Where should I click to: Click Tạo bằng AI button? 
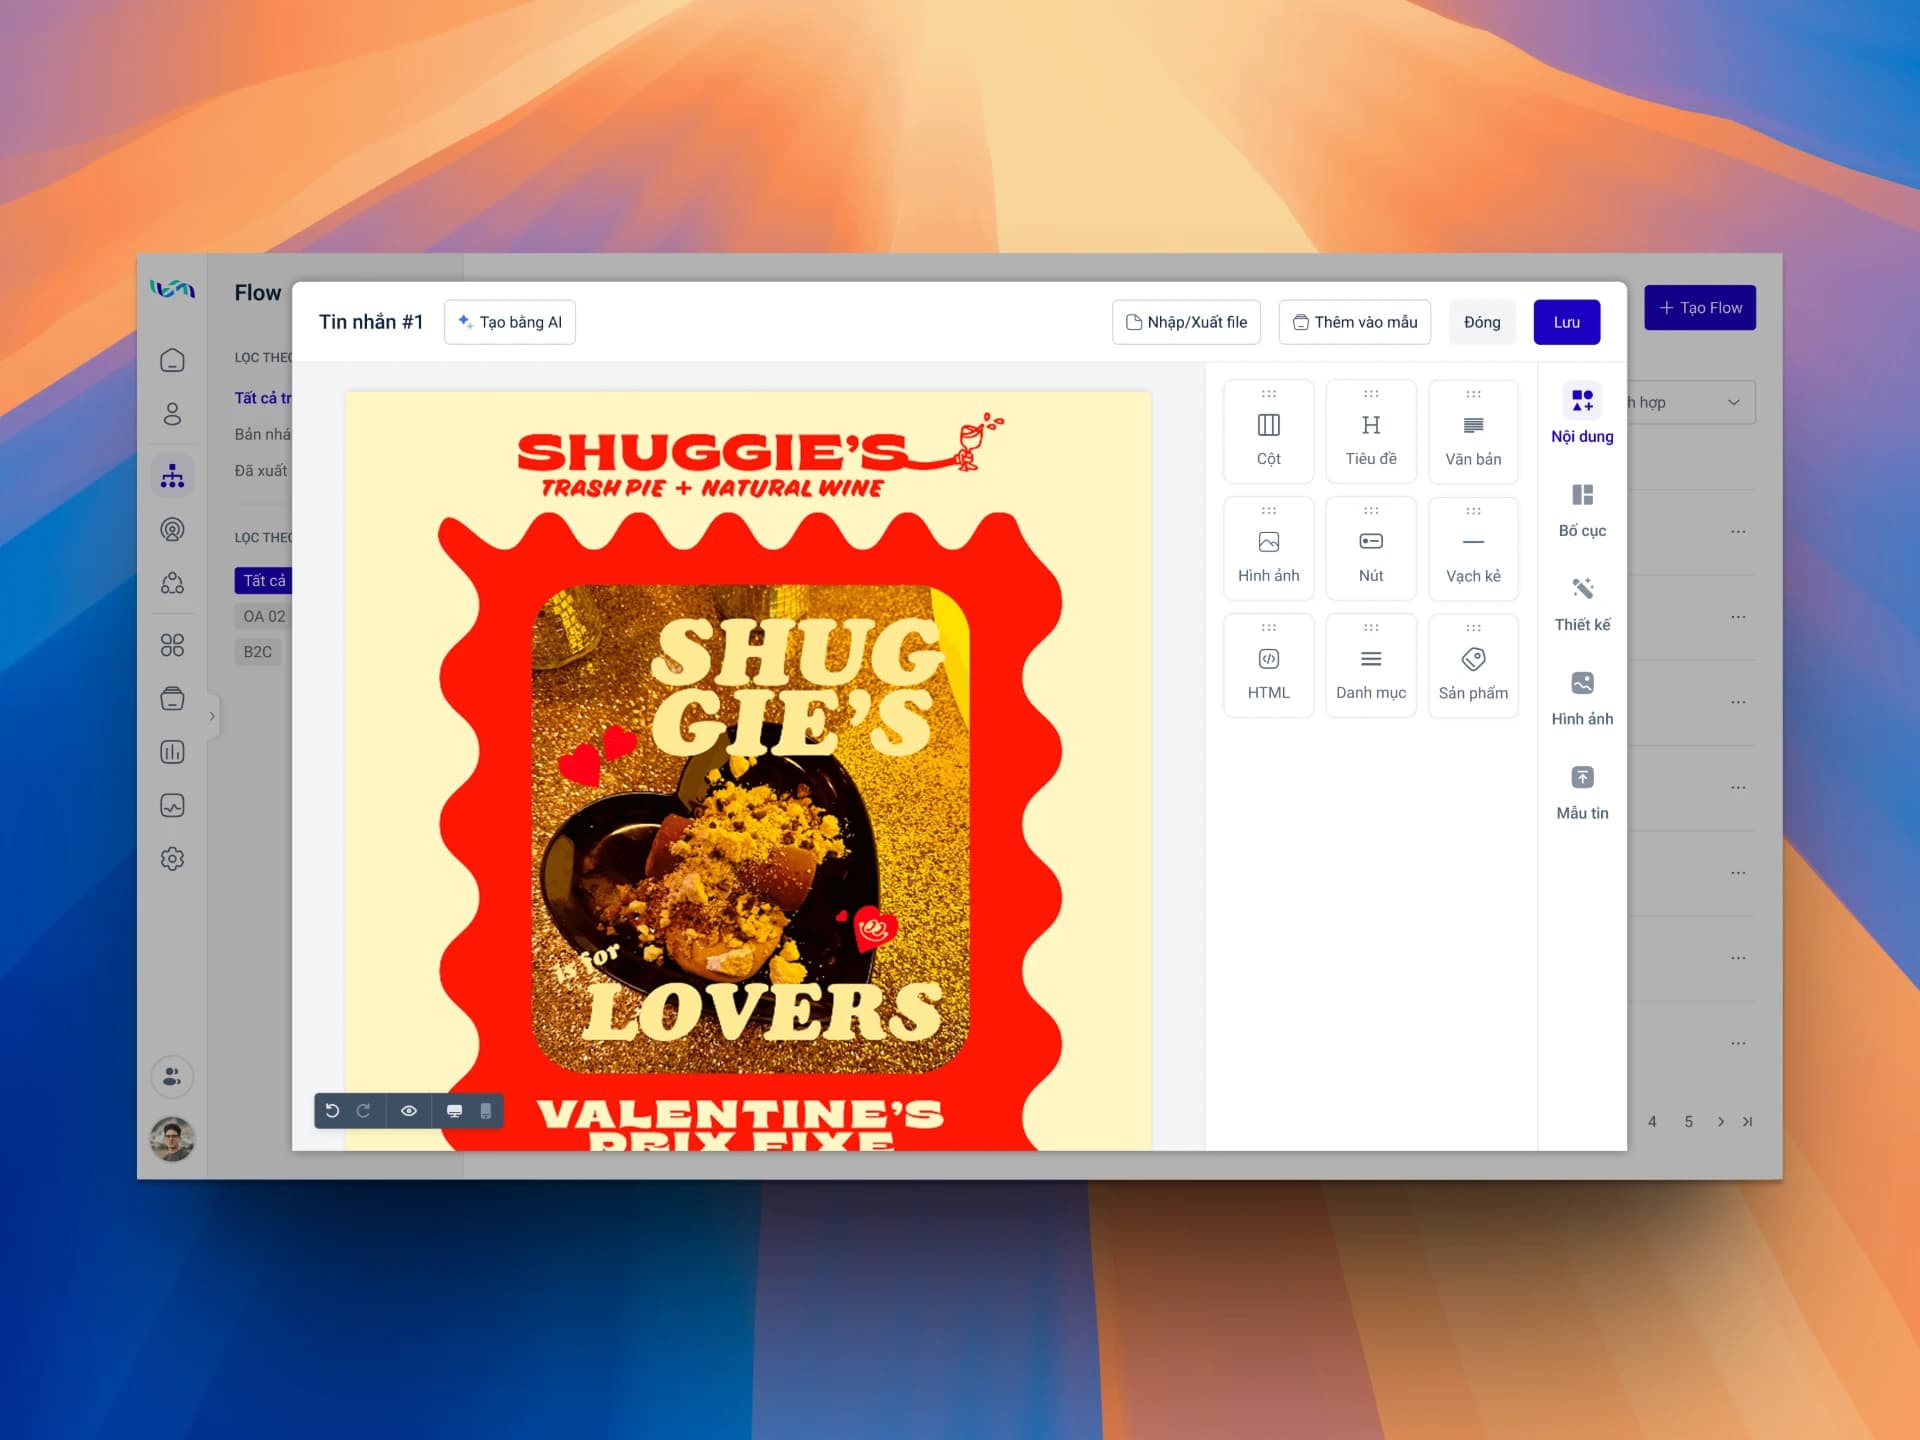tap(510, 322)
